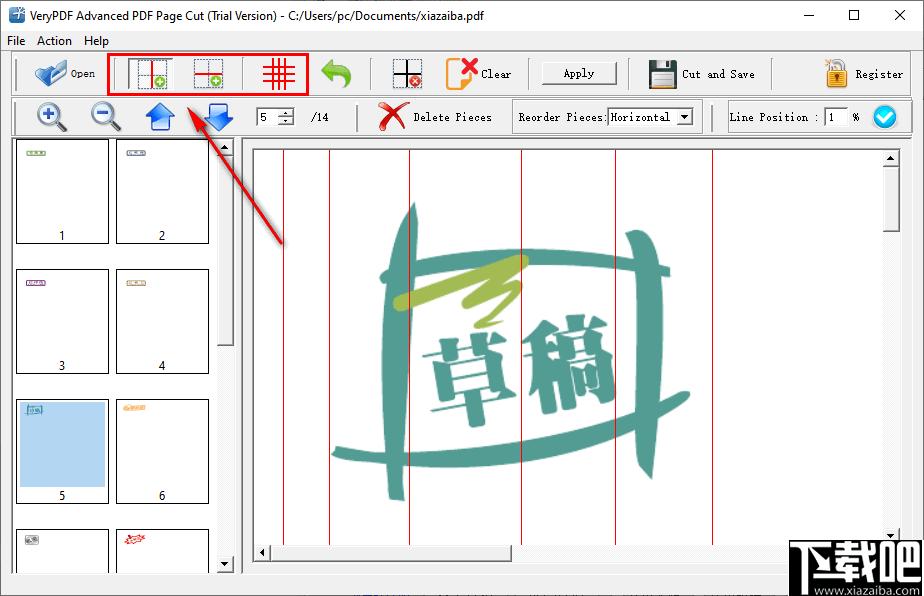
Task: Decrease page number with stepper down arrow
Action: (286, 121)
